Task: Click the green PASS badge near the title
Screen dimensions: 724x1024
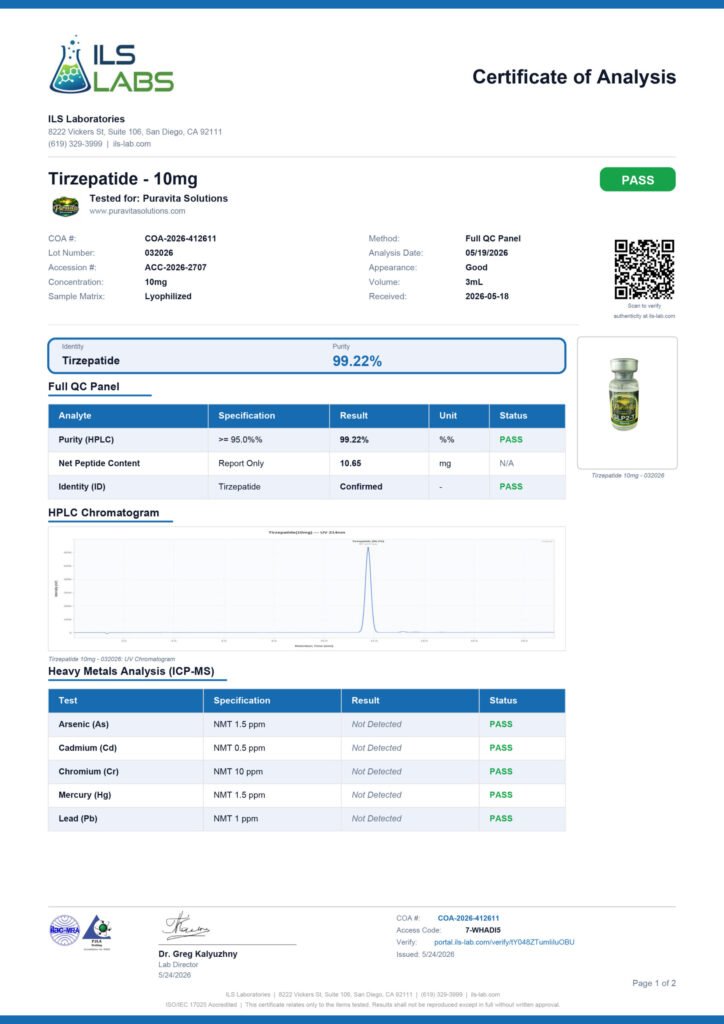Action: (637, 180)
